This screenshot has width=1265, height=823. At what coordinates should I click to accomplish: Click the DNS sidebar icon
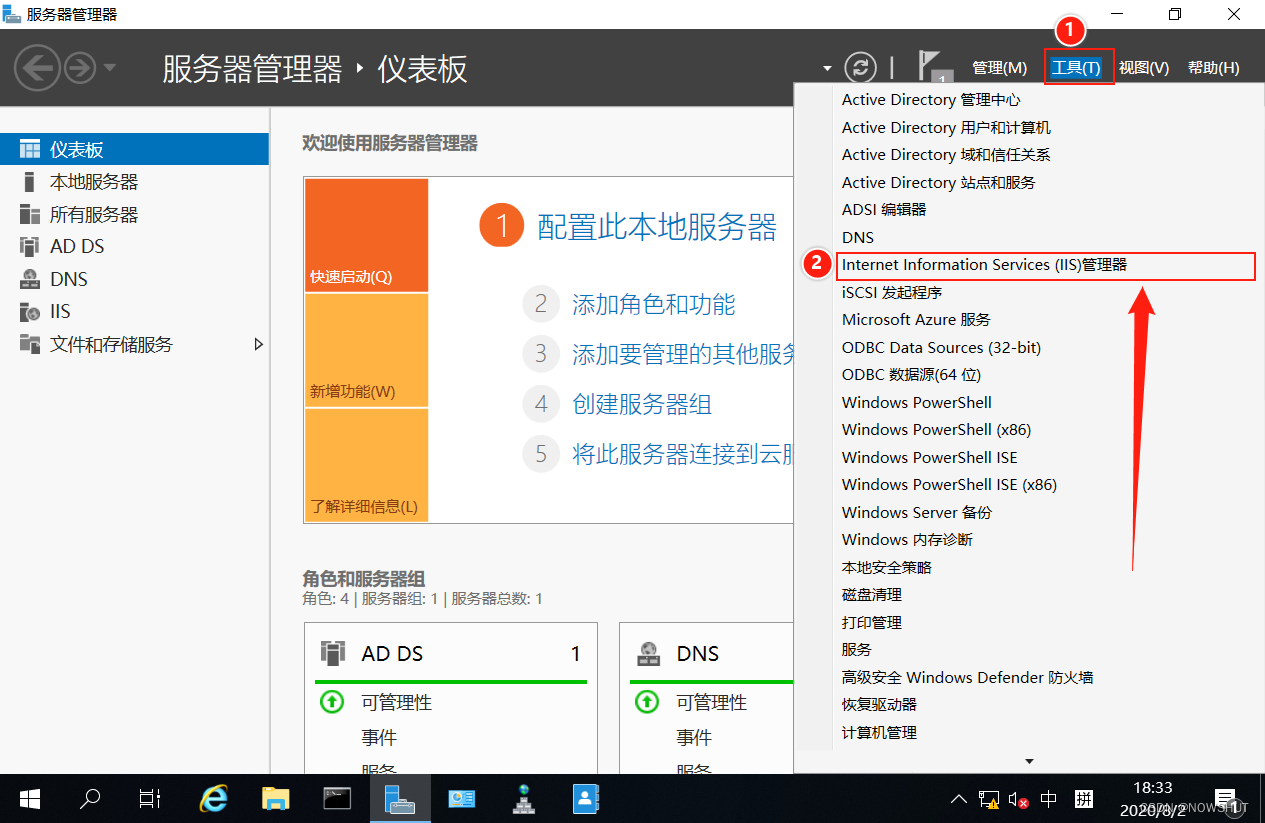click(30, 279)
